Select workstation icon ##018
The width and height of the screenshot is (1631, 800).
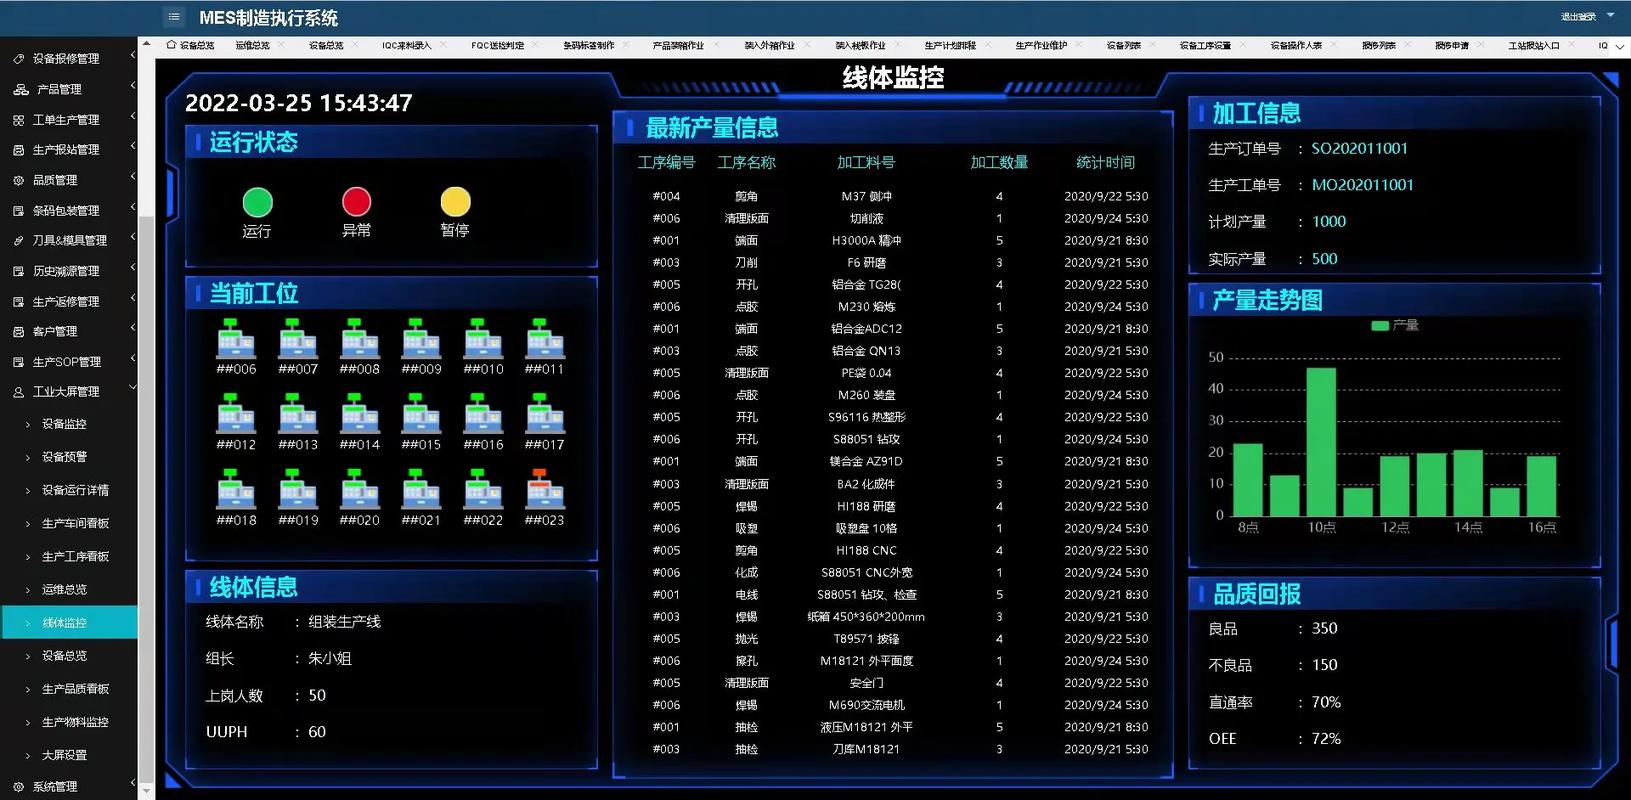[x=237, y=489]
